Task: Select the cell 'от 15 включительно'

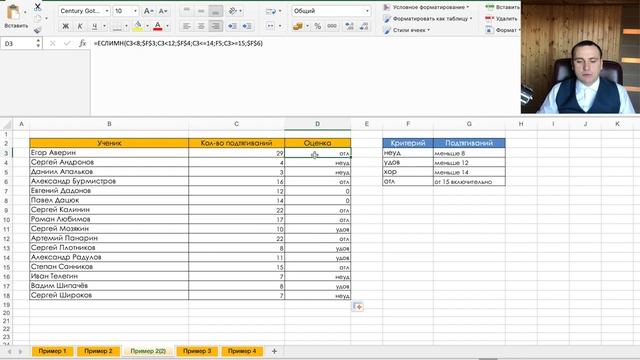Action: pyautogui.click(x=469, y=181)
